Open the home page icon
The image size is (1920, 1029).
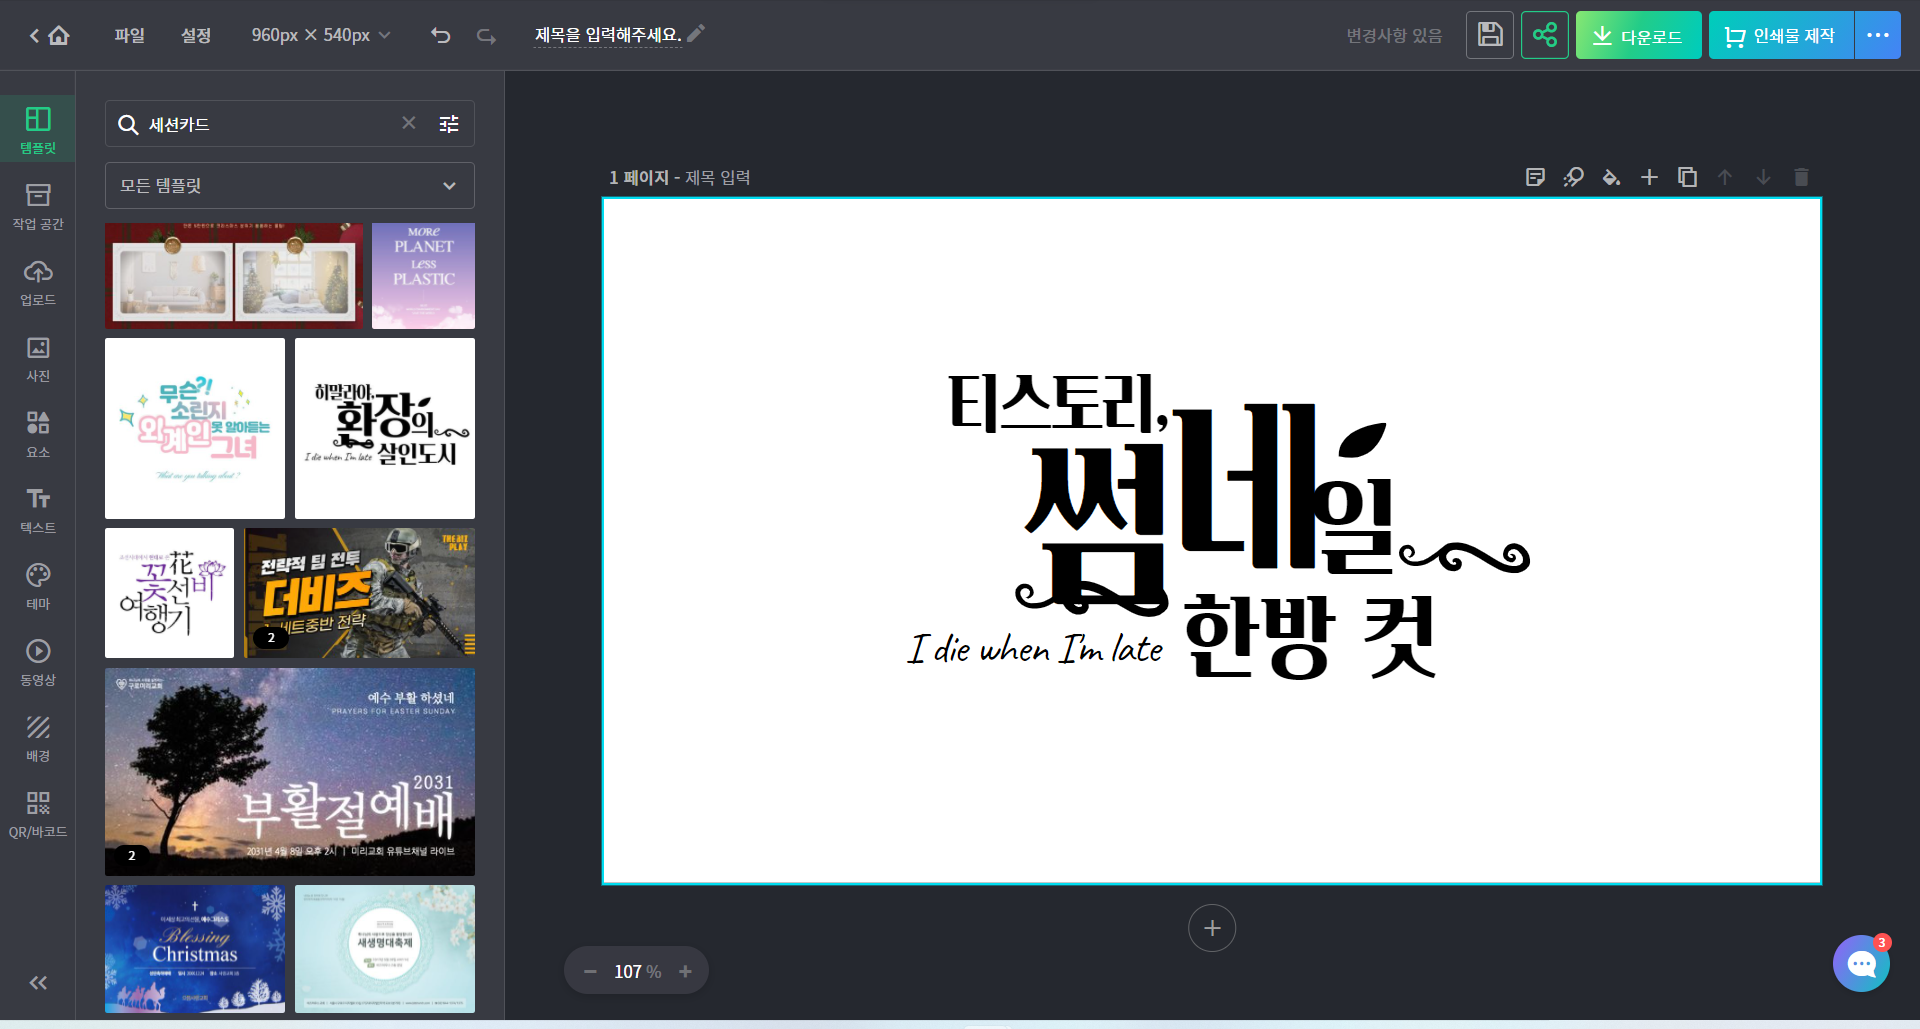(59, 36)
